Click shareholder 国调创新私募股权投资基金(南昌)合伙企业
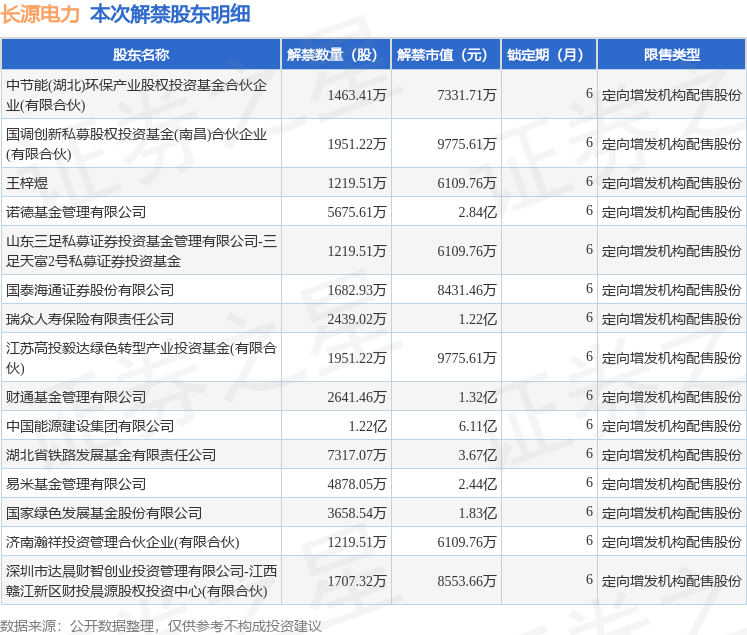Screen dimensions: 747x635 tap(136, 144)
